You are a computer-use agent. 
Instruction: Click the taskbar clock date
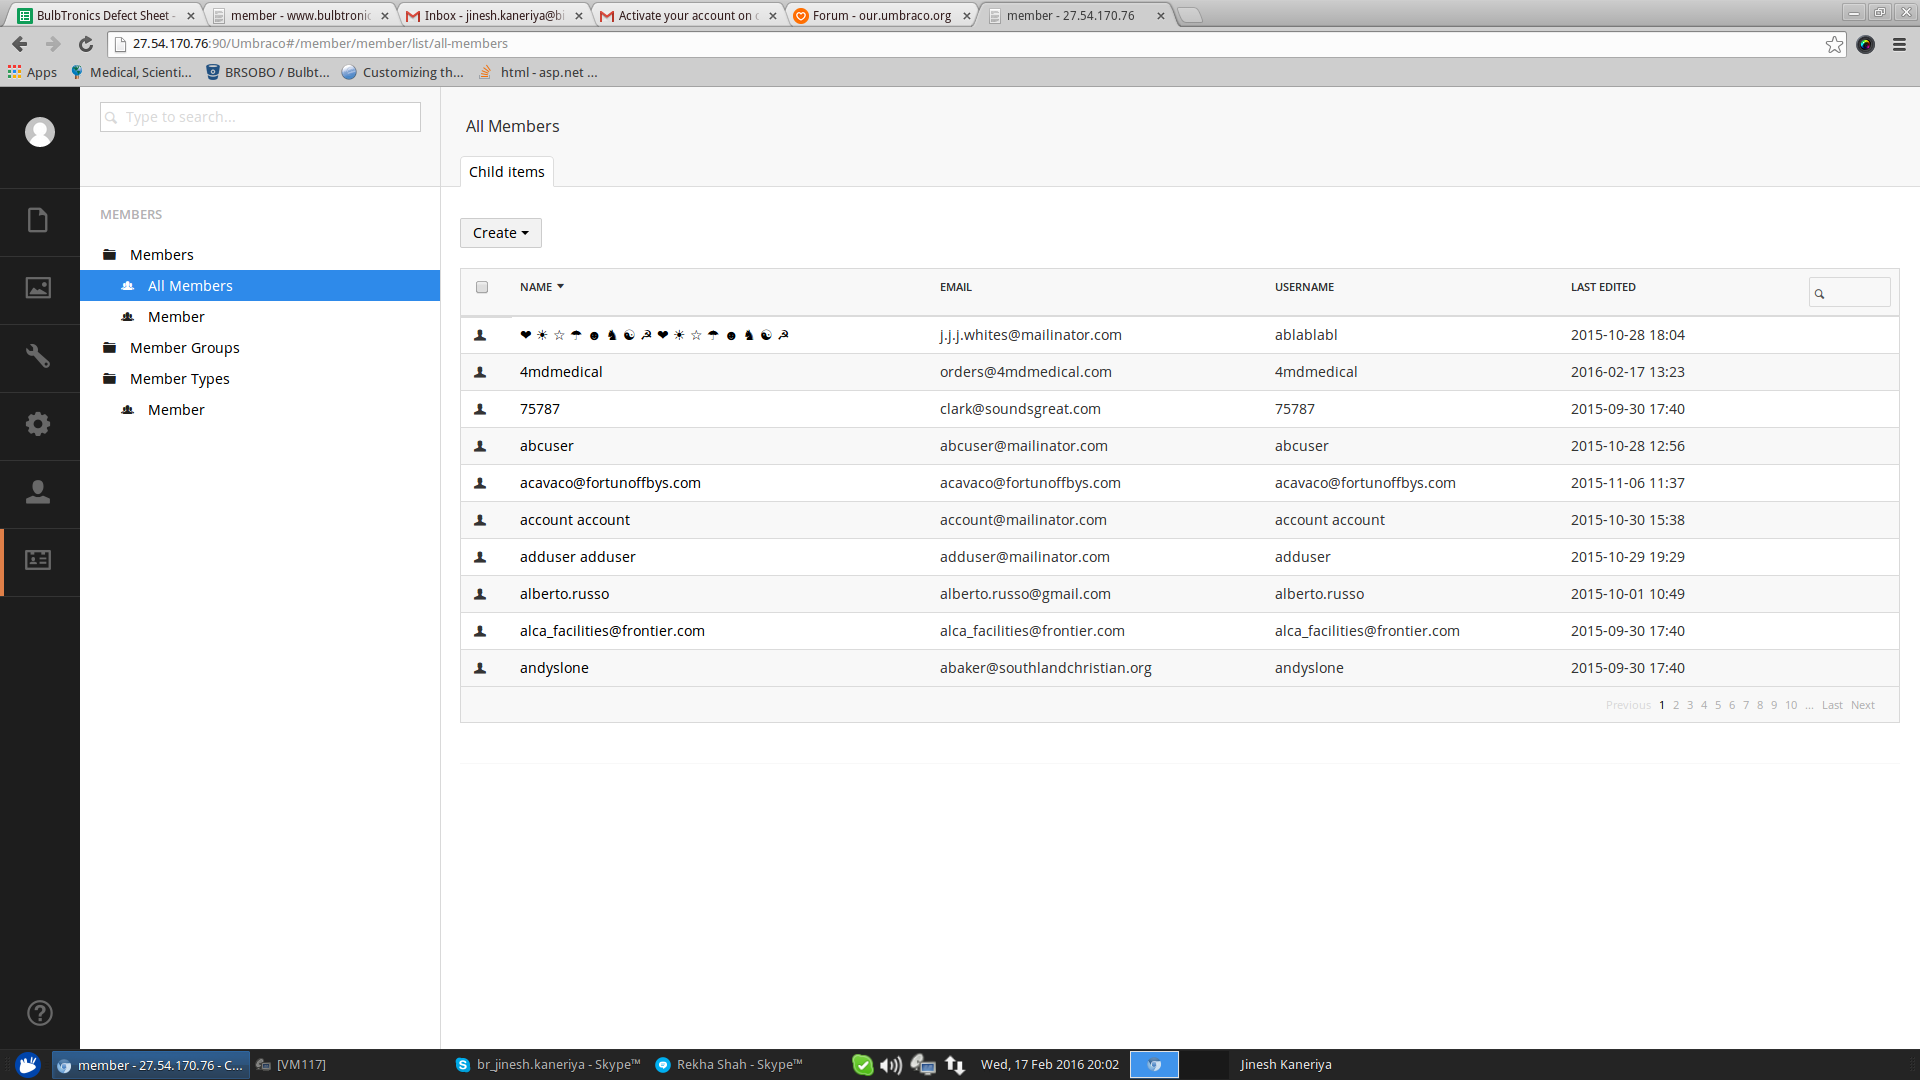point(1050,1065)
